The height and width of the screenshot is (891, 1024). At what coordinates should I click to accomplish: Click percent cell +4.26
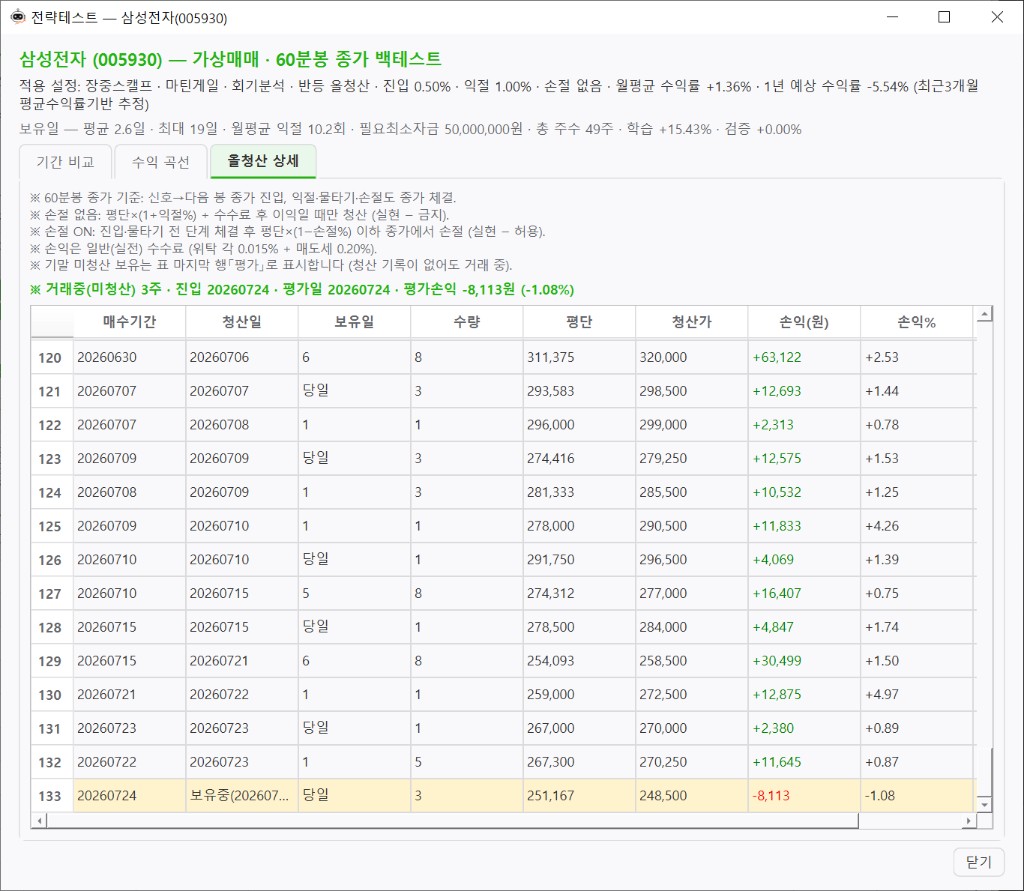916,526
